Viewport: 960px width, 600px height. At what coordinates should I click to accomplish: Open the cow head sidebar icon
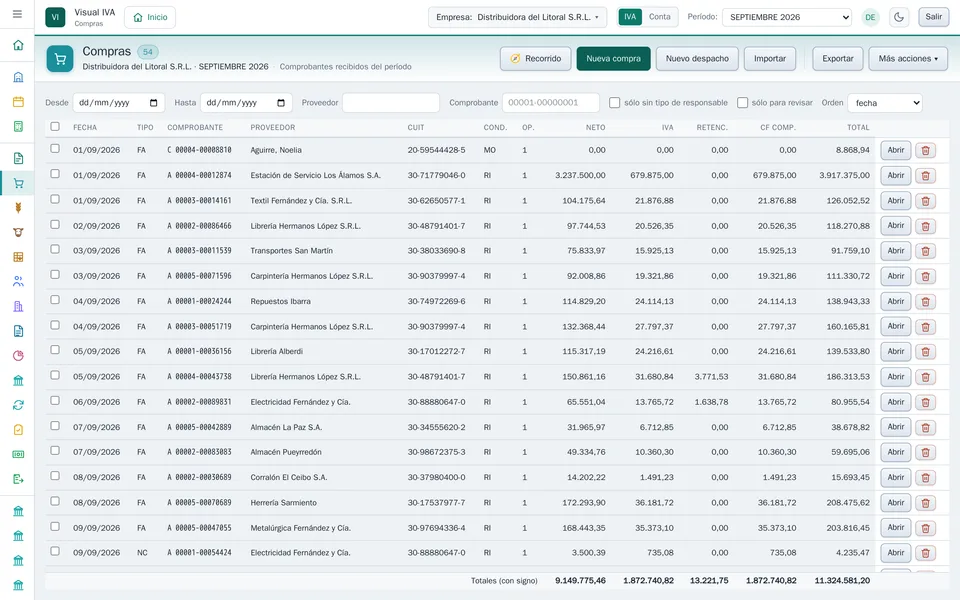click(18, 233)
